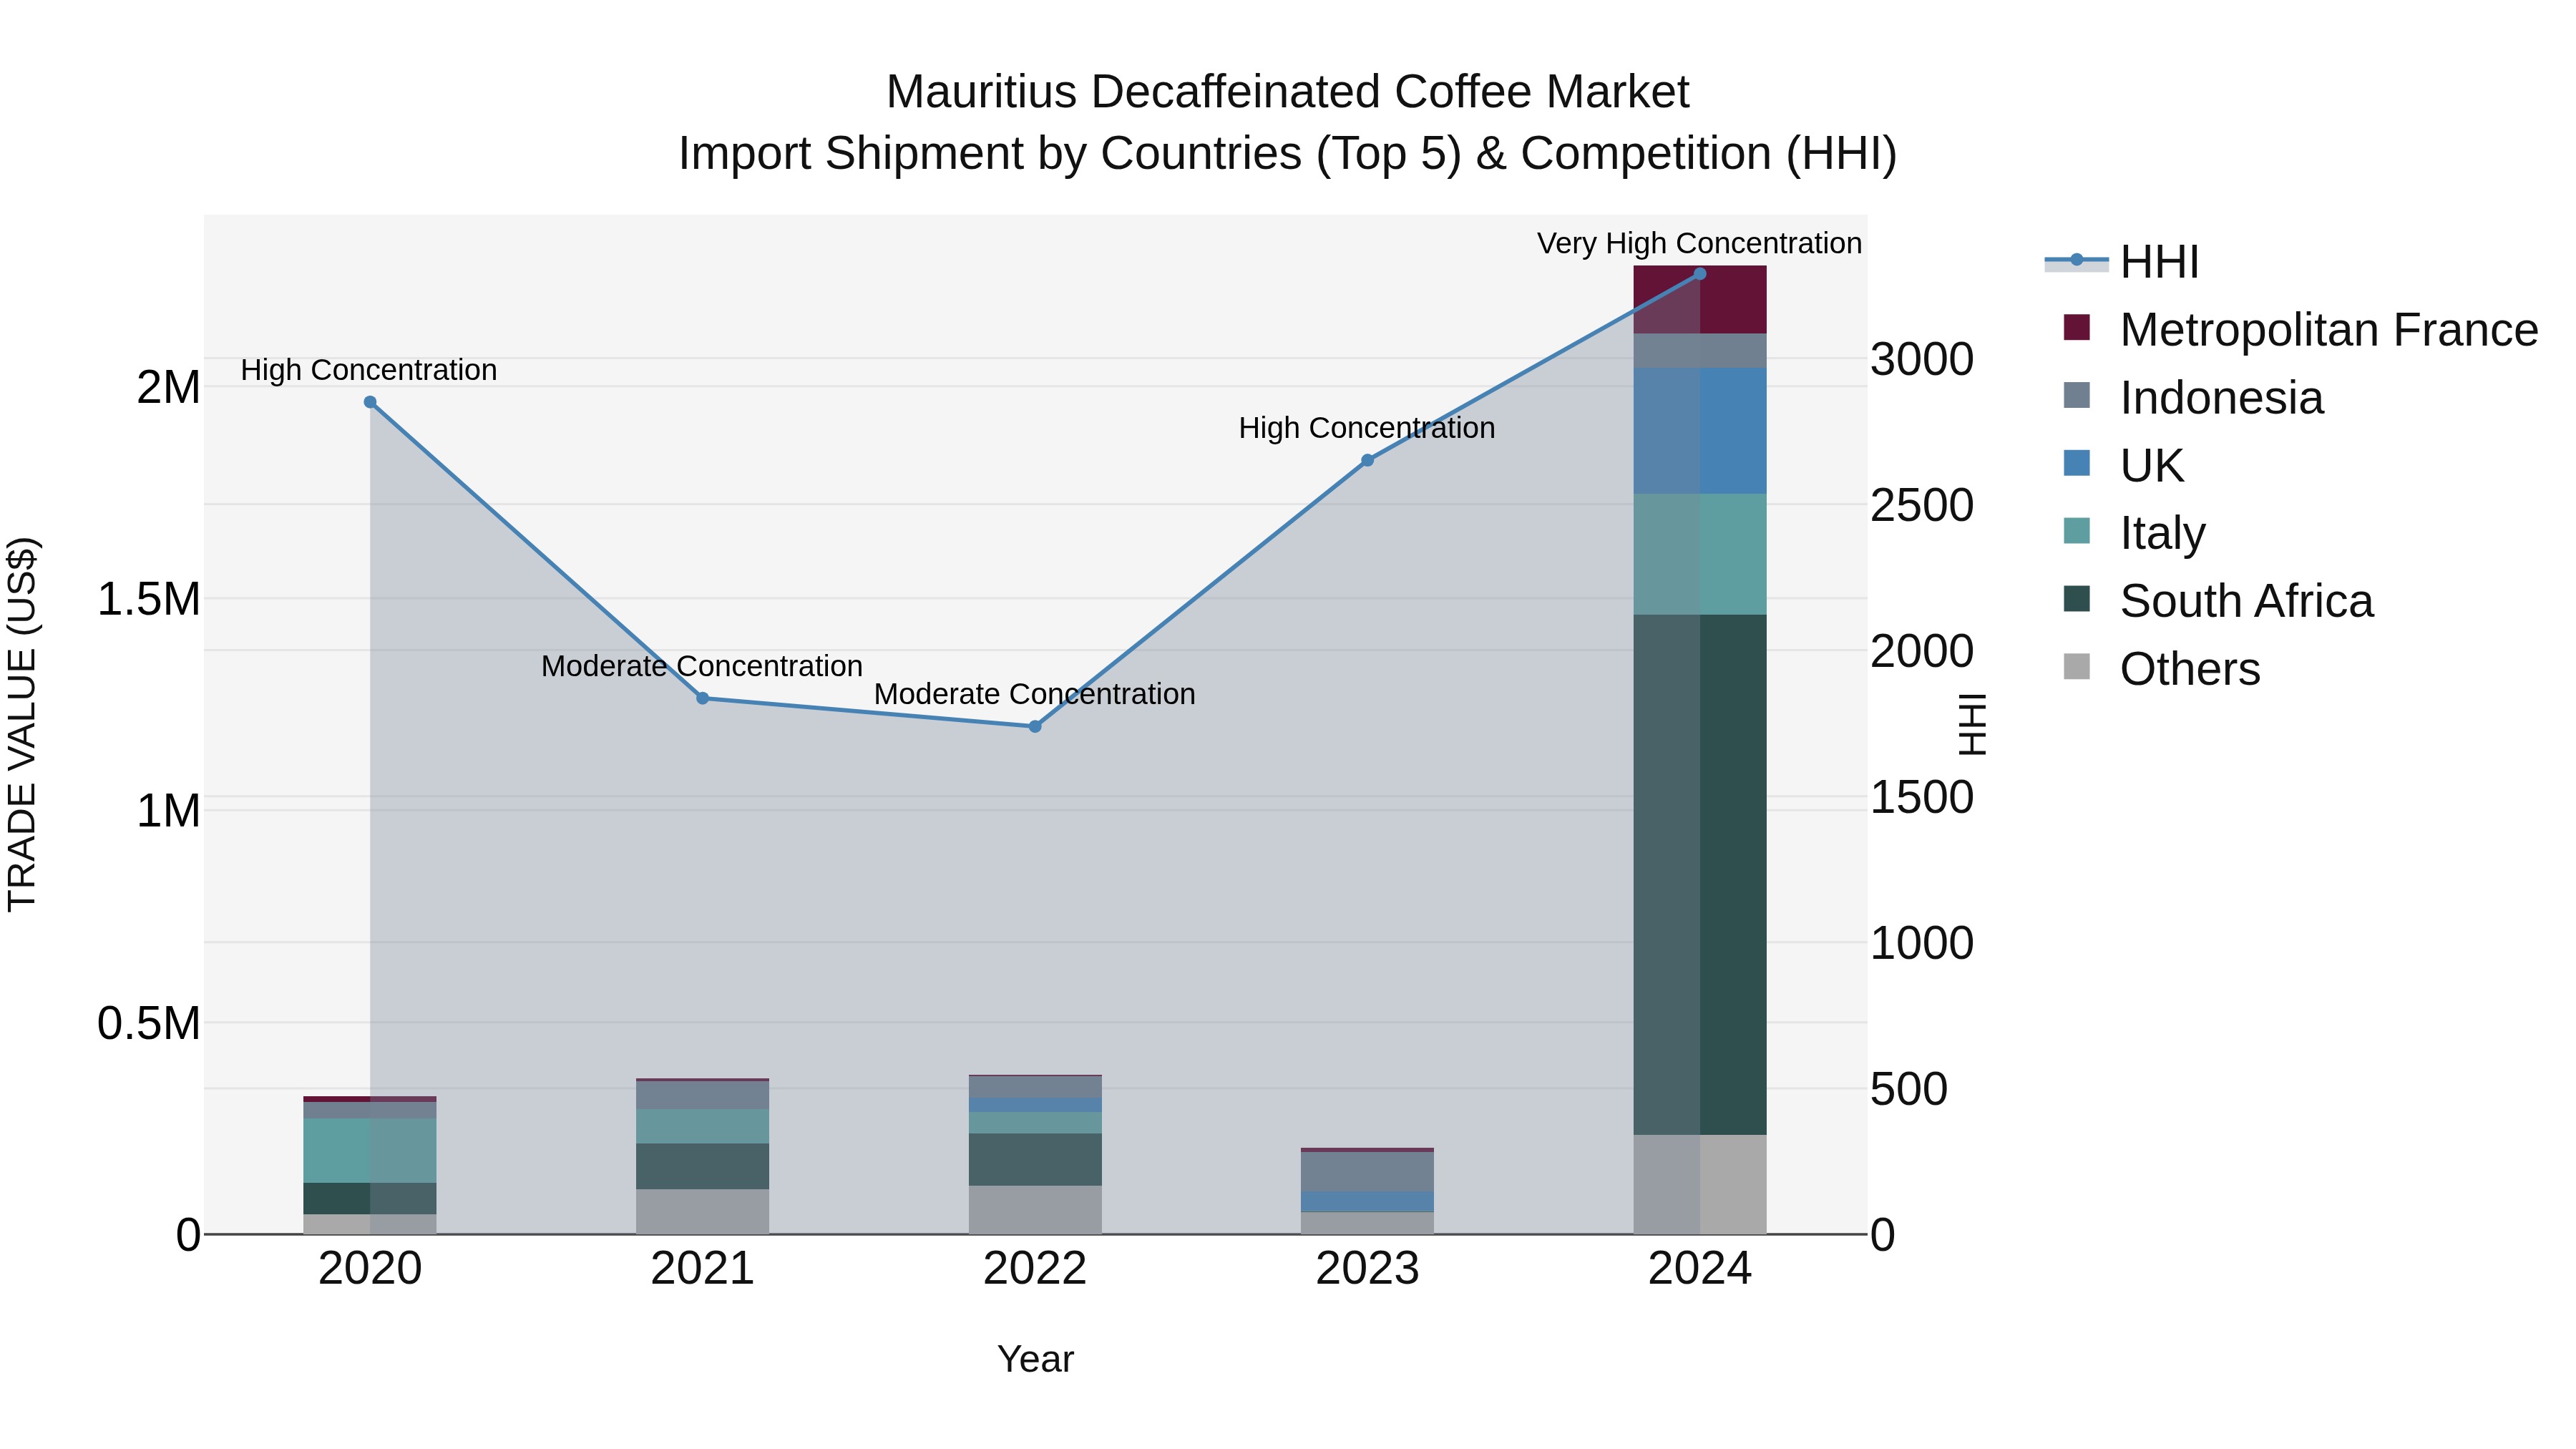The width and height of the screenshot is (2576, 1449).
Task: Click the 3000 HHI axis tick
Action: click(1922, 359)
